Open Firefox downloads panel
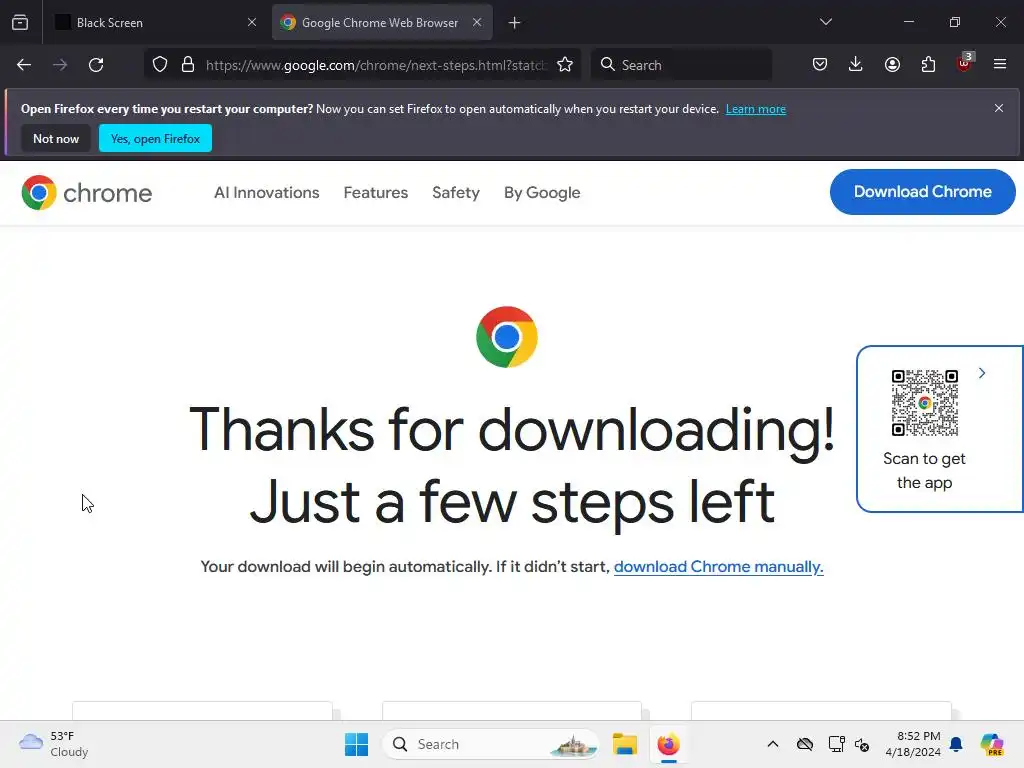Image resolution: width=1024 pixels, height=768 pixels. click(x=856, y=64)
